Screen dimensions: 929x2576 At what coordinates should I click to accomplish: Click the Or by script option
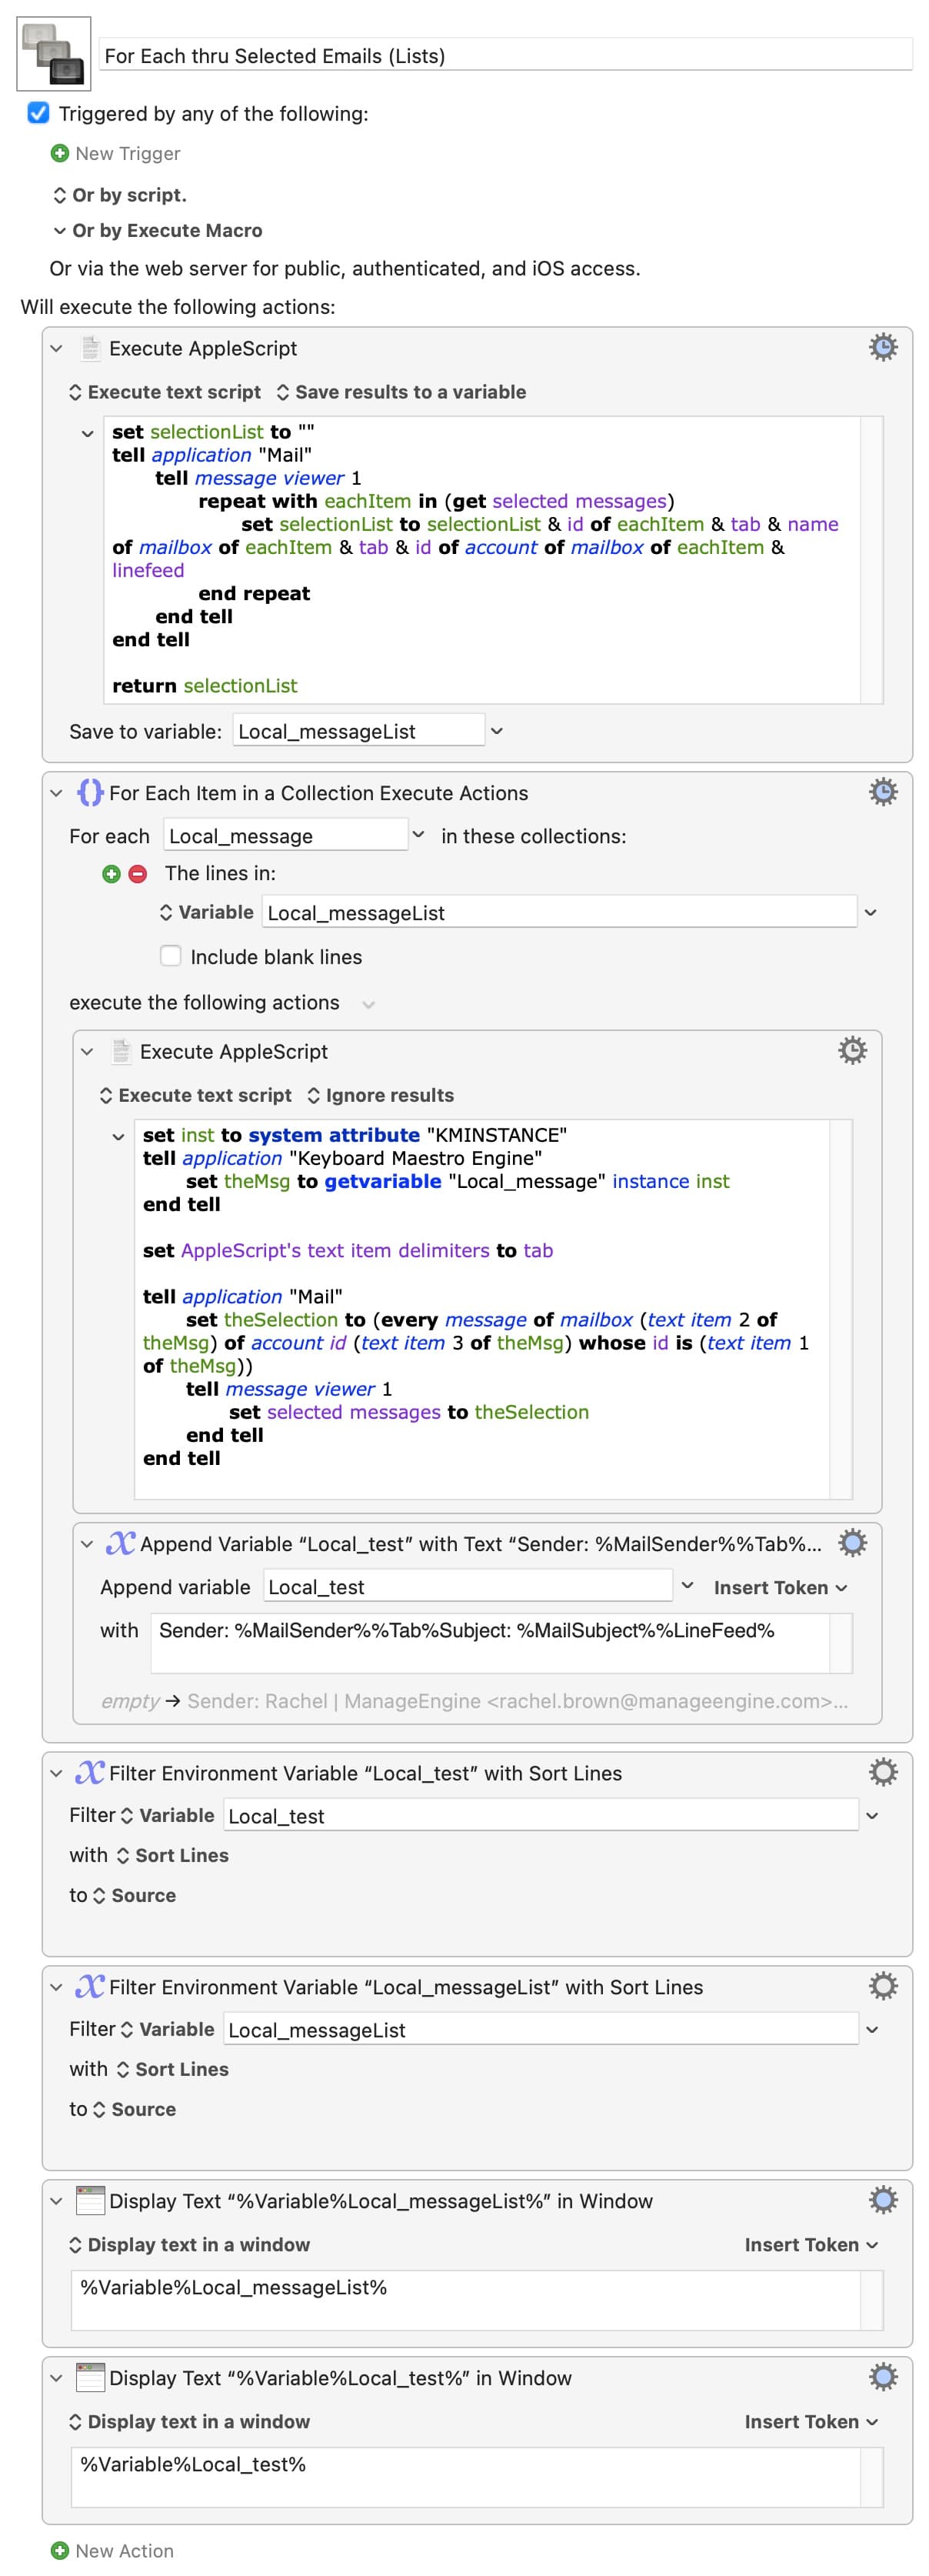[x=120, y=195]
